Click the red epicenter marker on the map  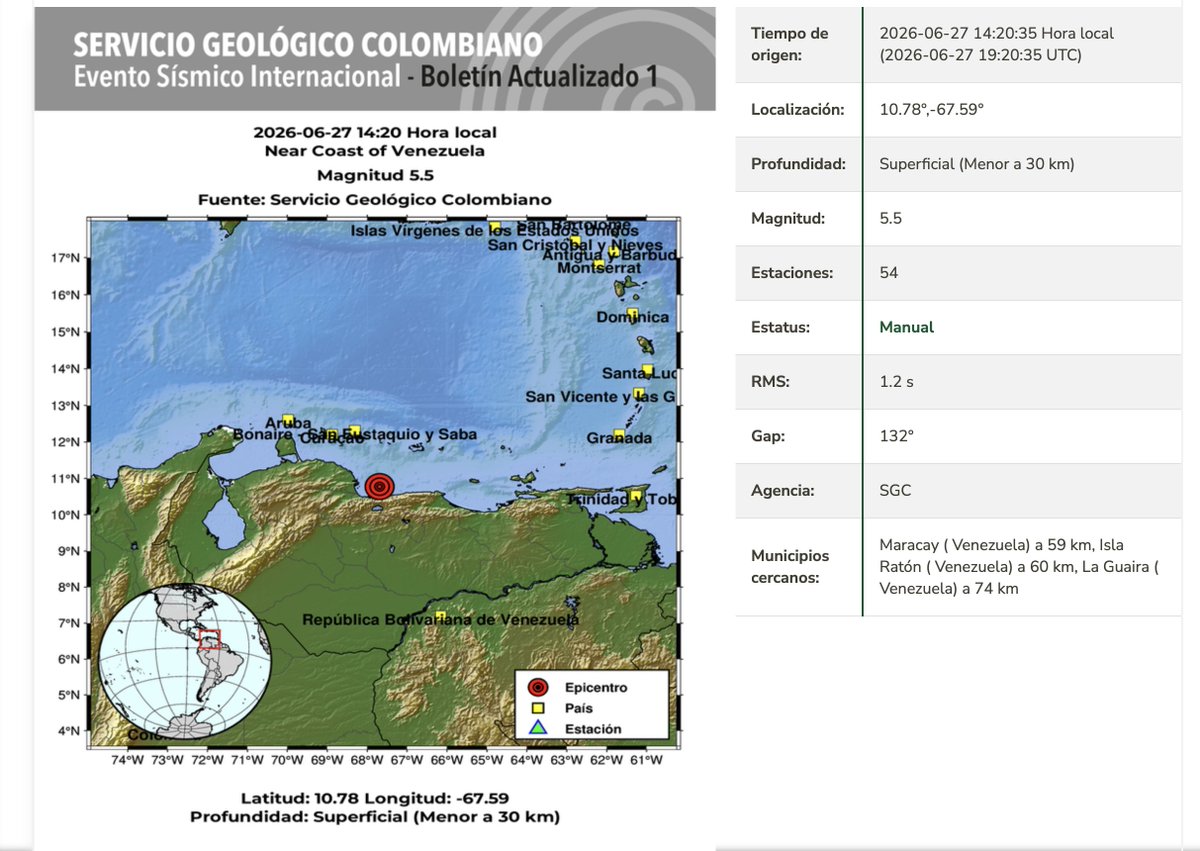pos(379,486)
